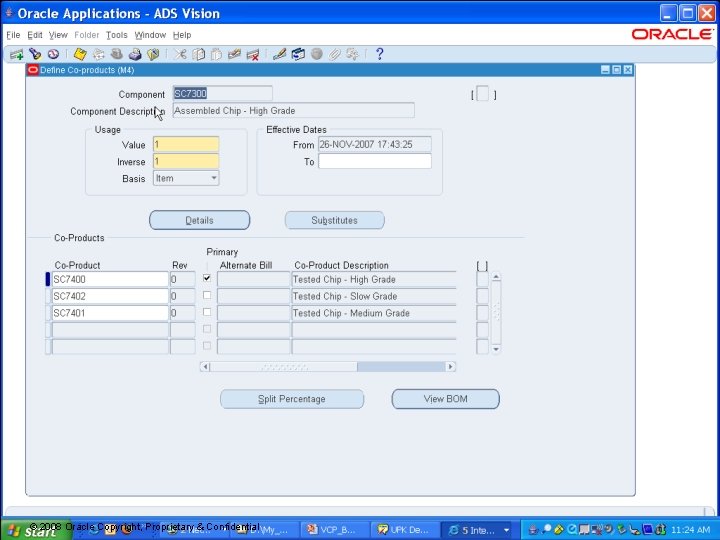
Task: Open the Basis dropdown showing Item
Action: click(x=186, y=178)
